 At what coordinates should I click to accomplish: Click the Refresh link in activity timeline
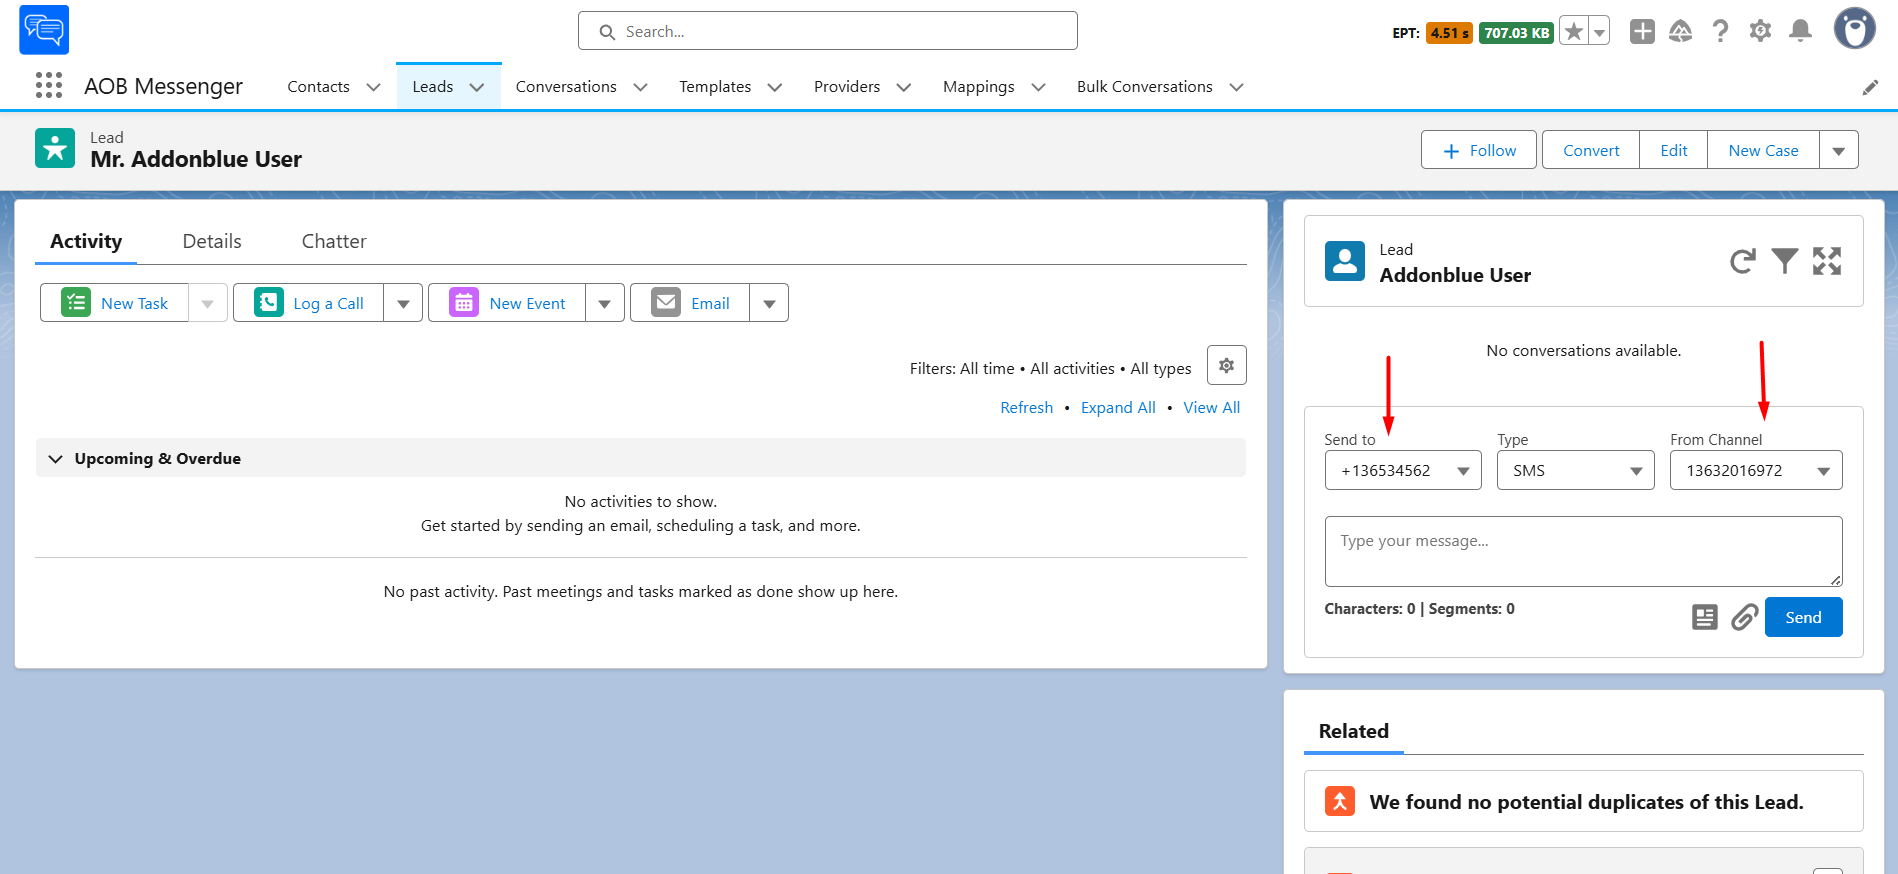tap(1027, 407)
